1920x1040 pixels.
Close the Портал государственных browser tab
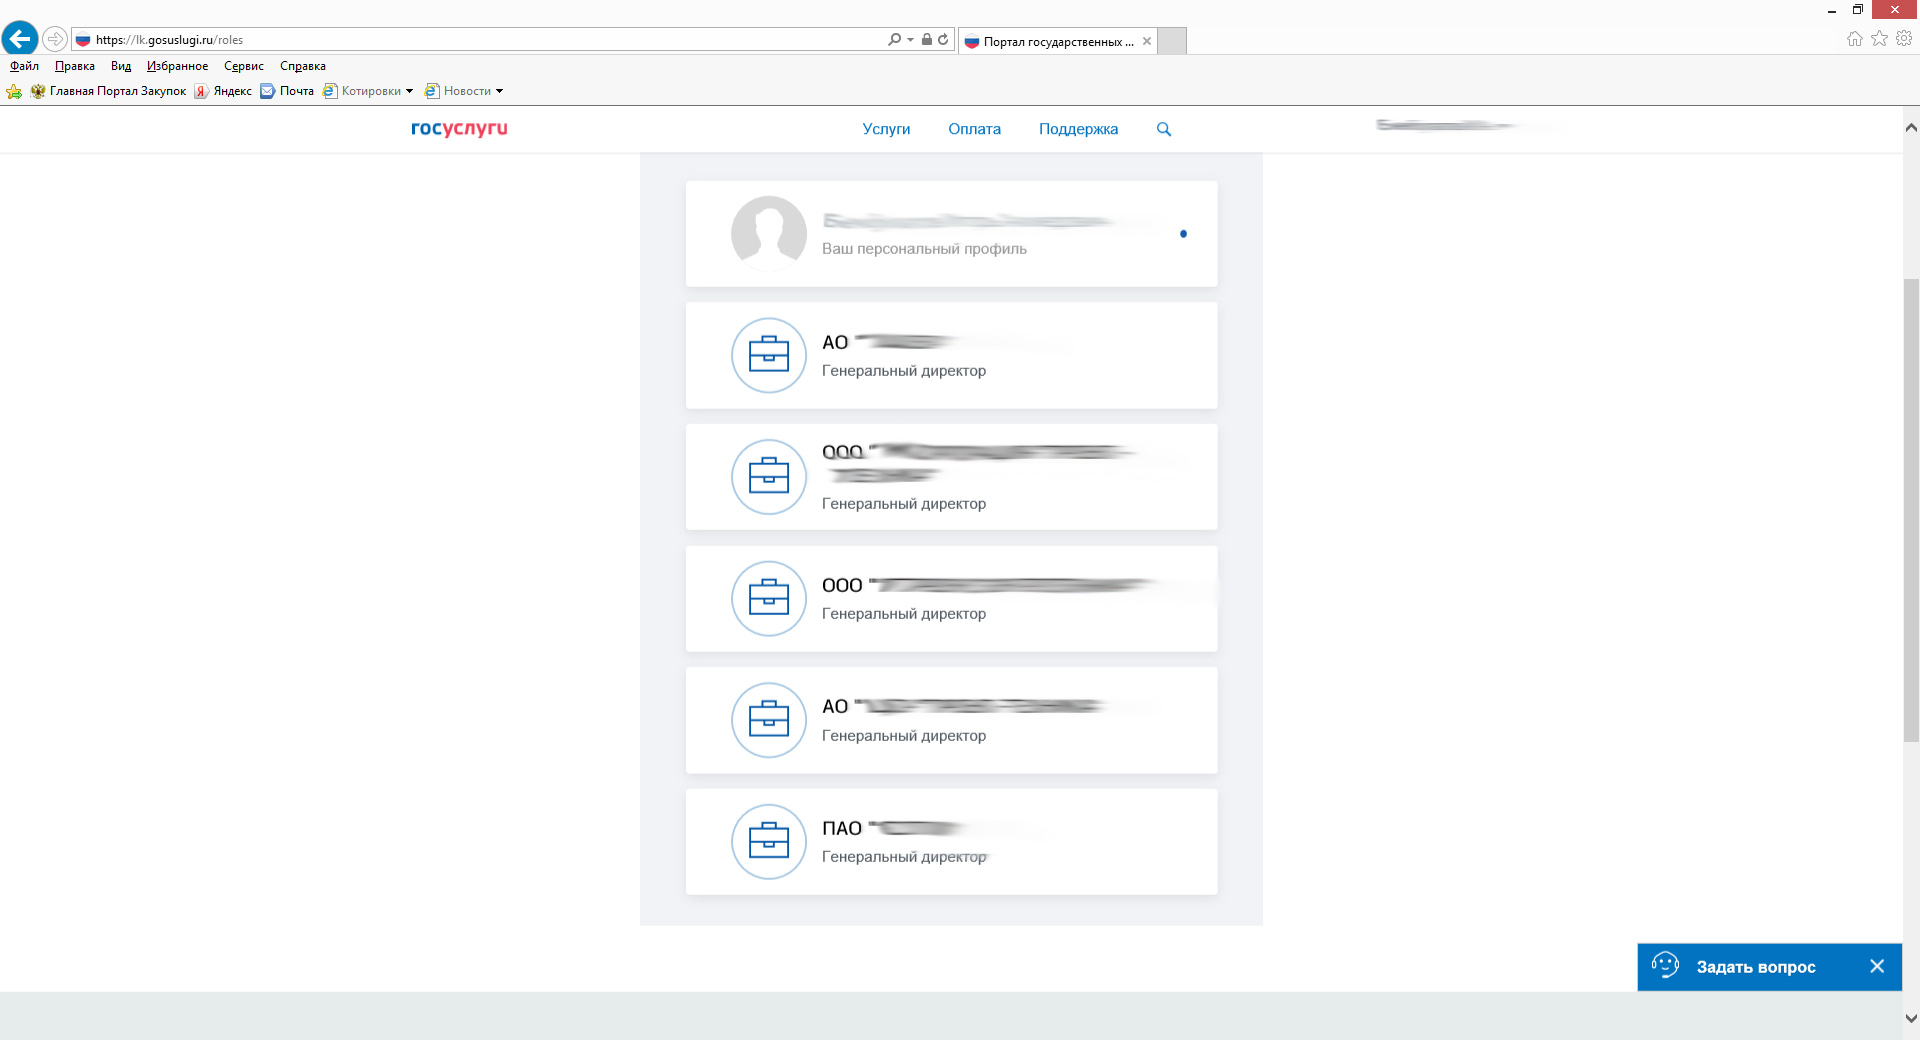click(x=1146, y=41)
